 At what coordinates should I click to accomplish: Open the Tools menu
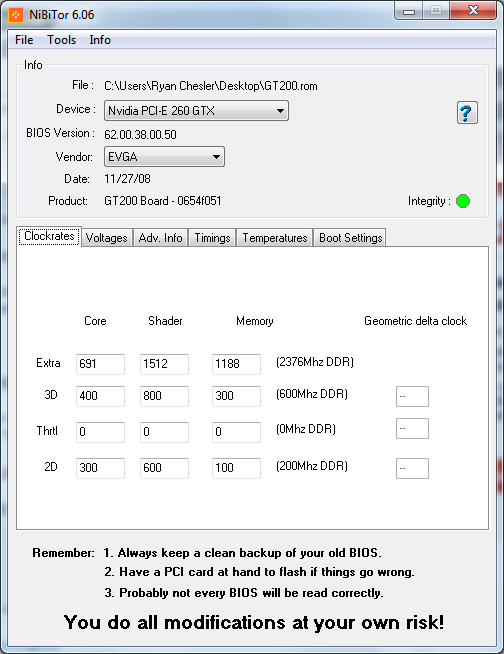click(x=61, y=40)
